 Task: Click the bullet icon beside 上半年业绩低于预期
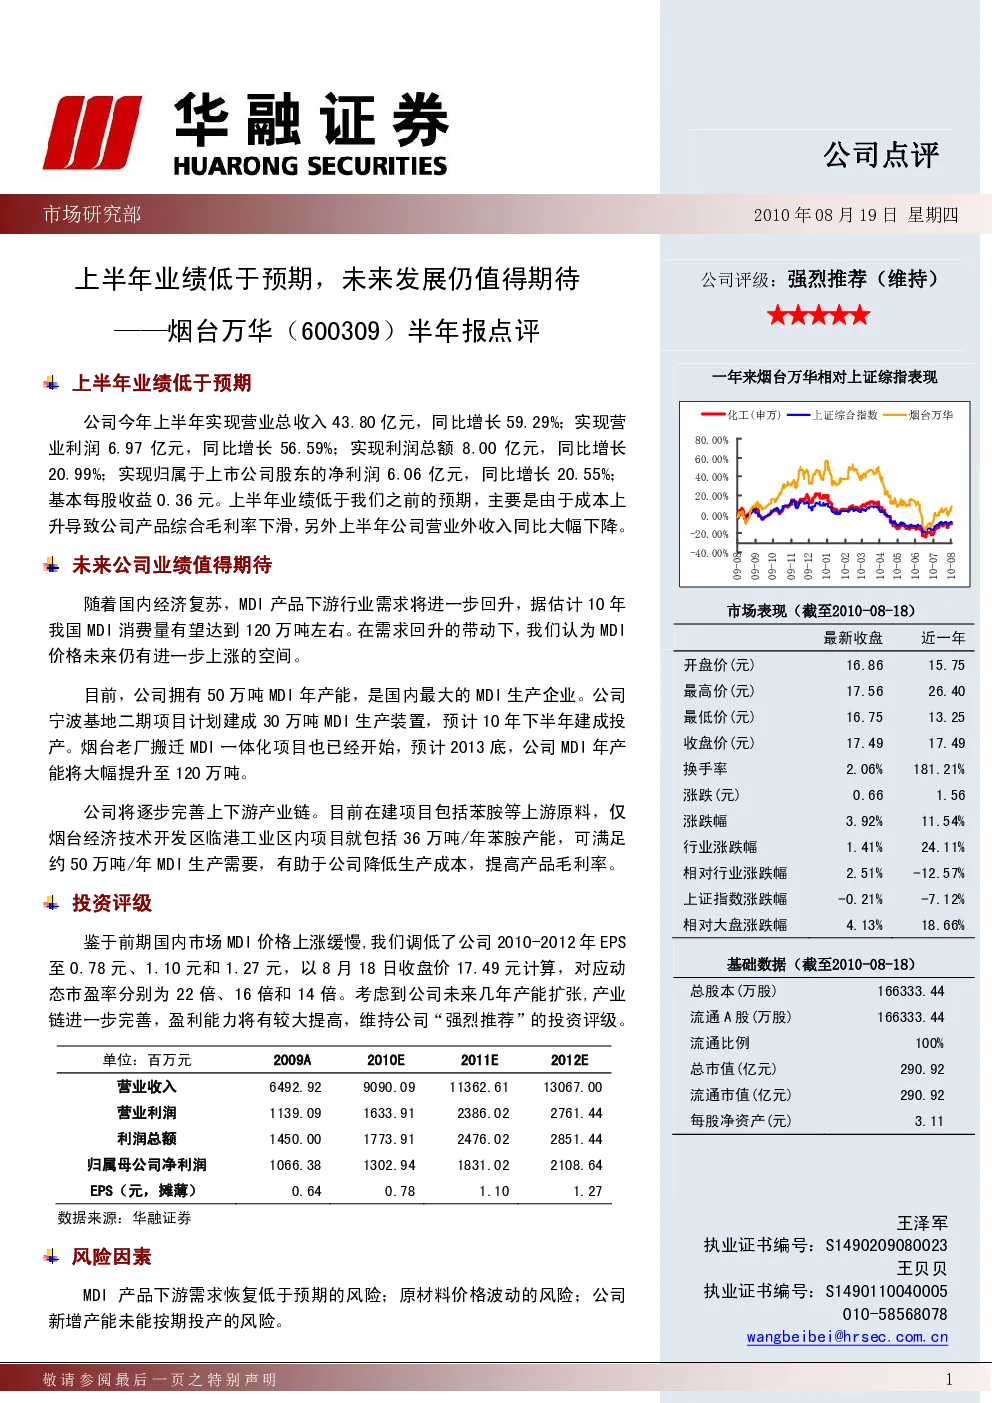[x=51, y=383]
